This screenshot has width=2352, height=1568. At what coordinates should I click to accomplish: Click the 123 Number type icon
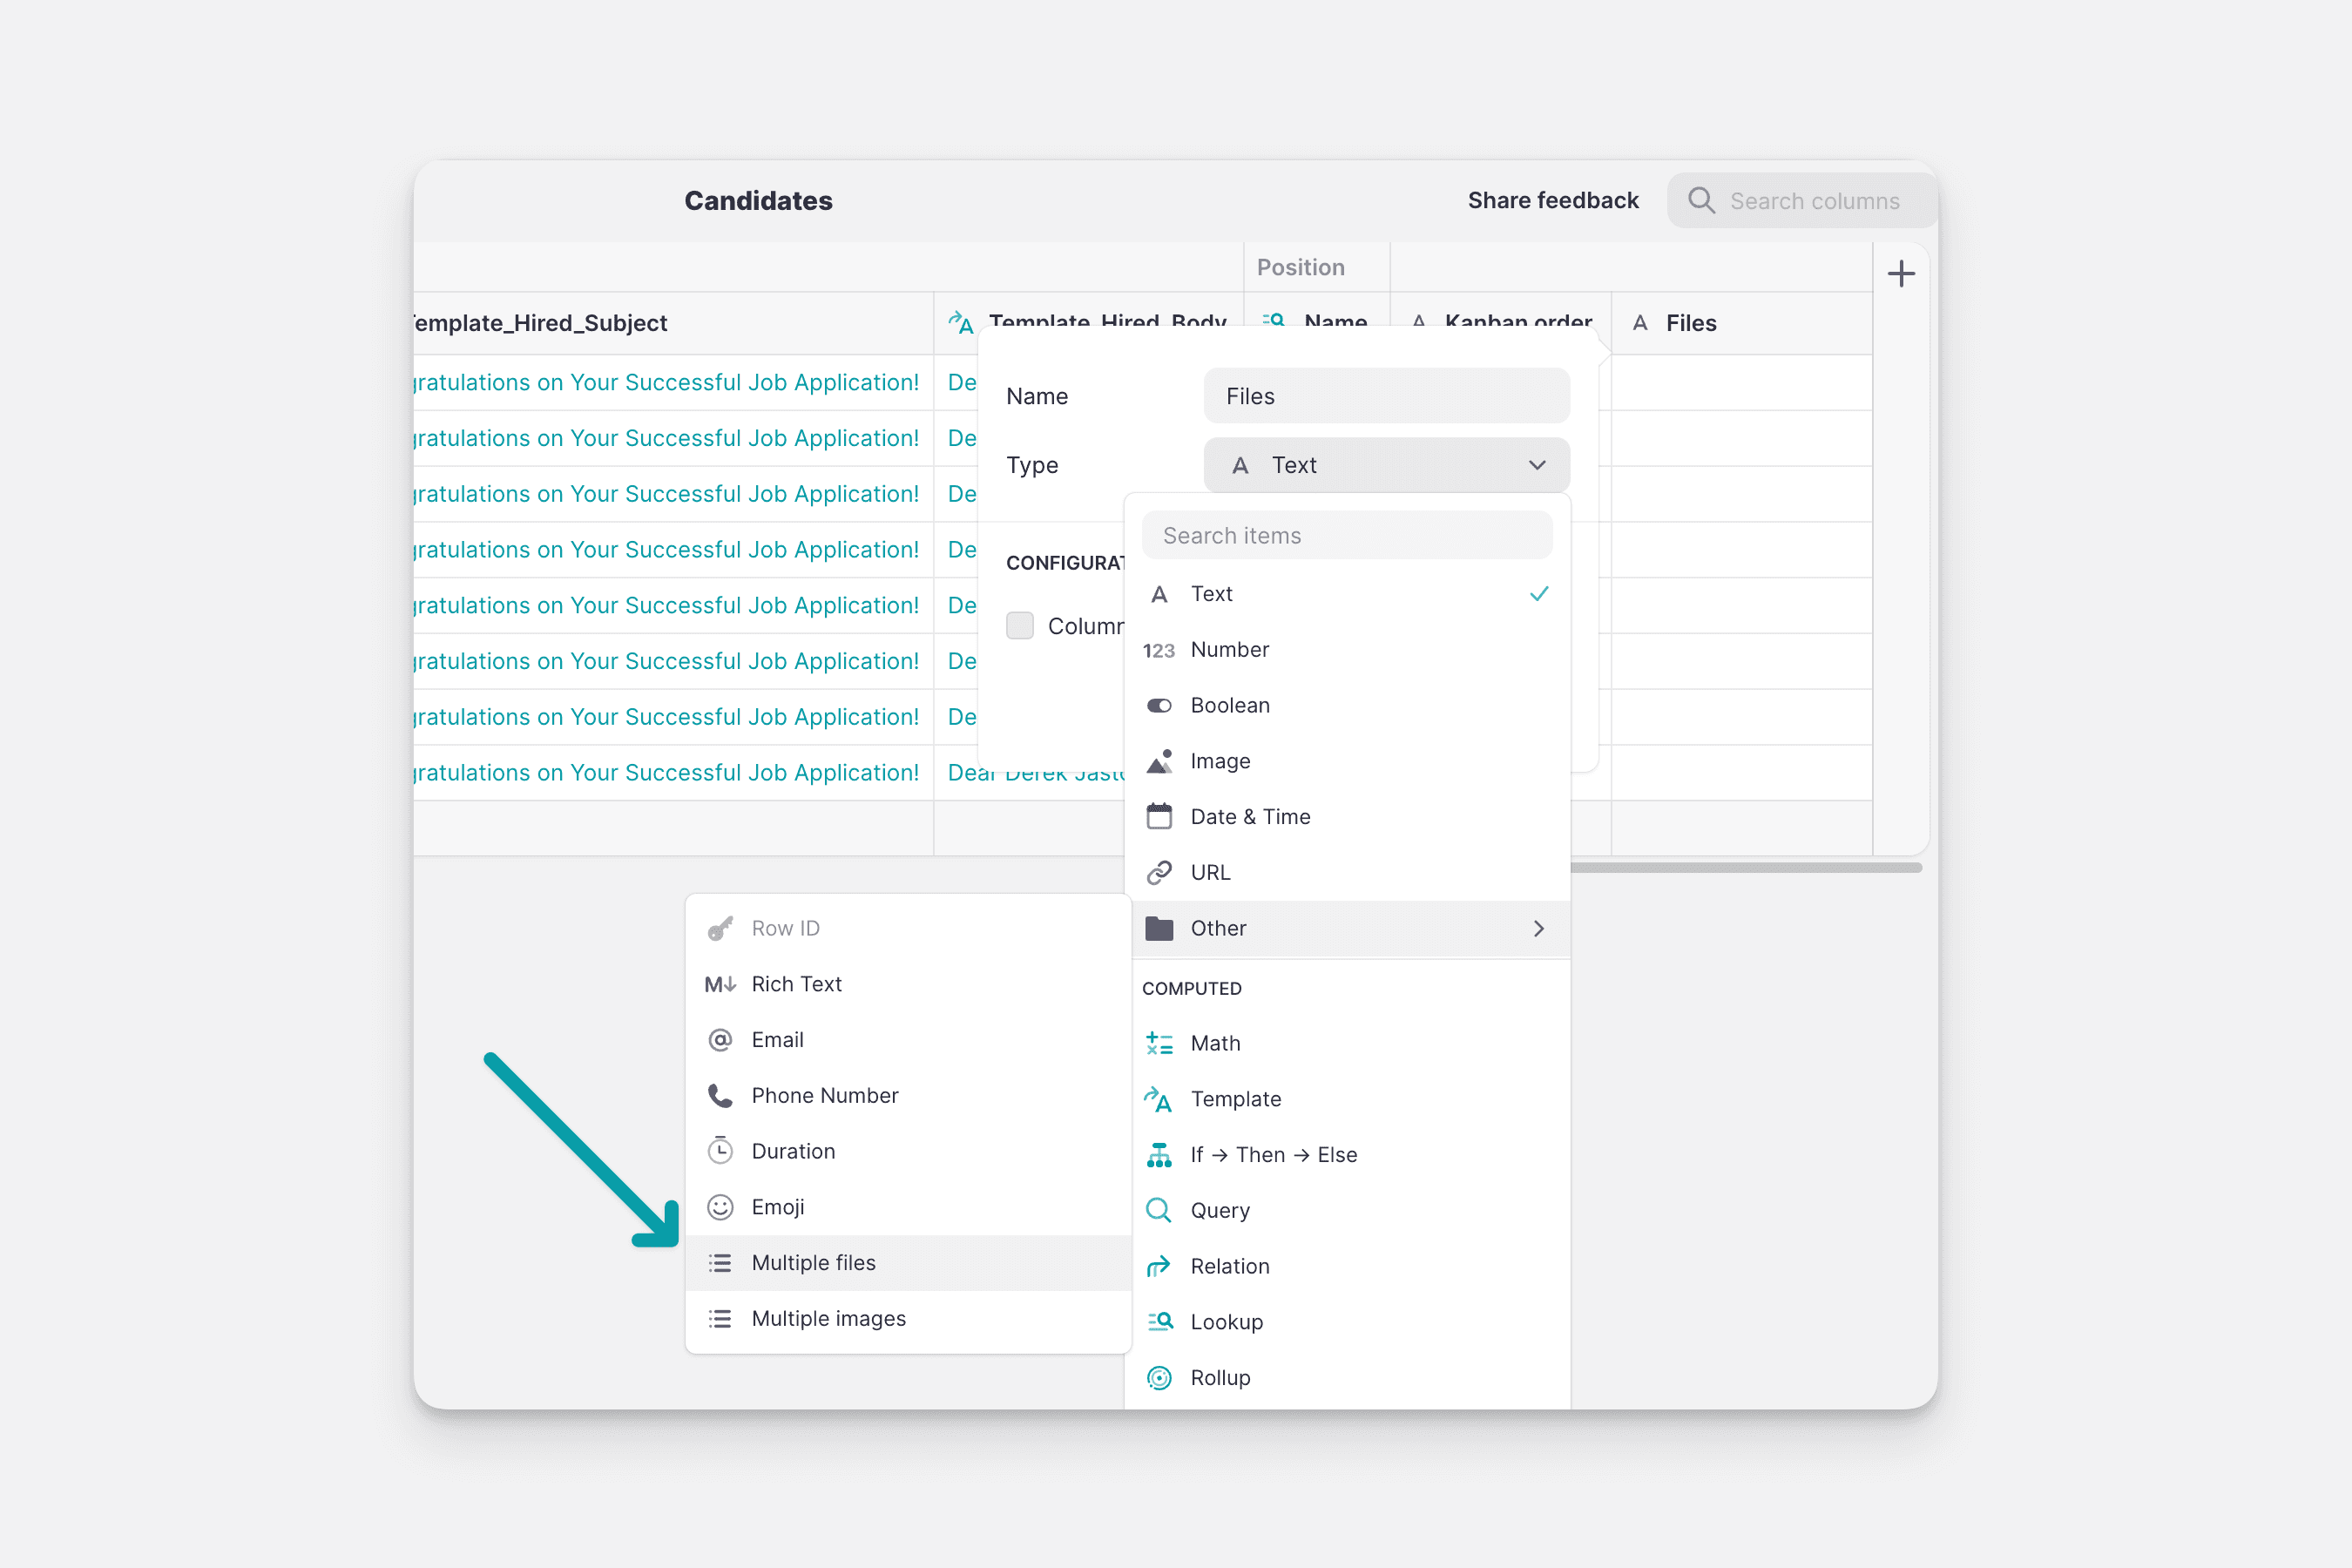point(1158,650)
